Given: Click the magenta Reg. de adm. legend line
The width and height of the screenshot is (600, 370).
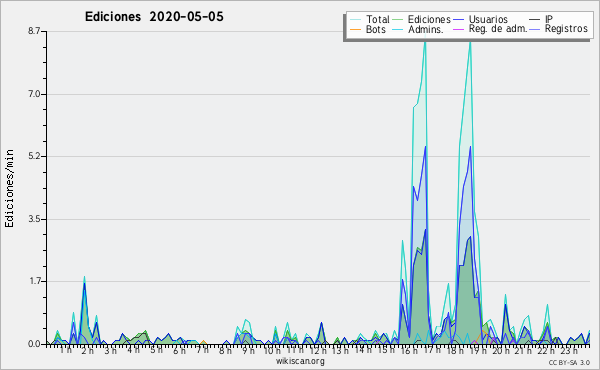Looking at the screenshot, I should point(458,29).
